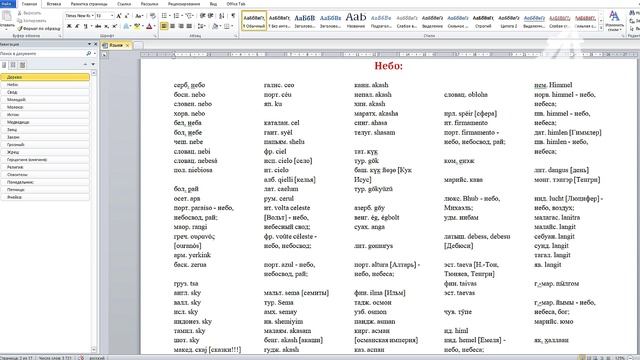This screenshot has width=640, height=360.
Task: Apply the Цитата 2 style
Action: [x=509, y=20]
